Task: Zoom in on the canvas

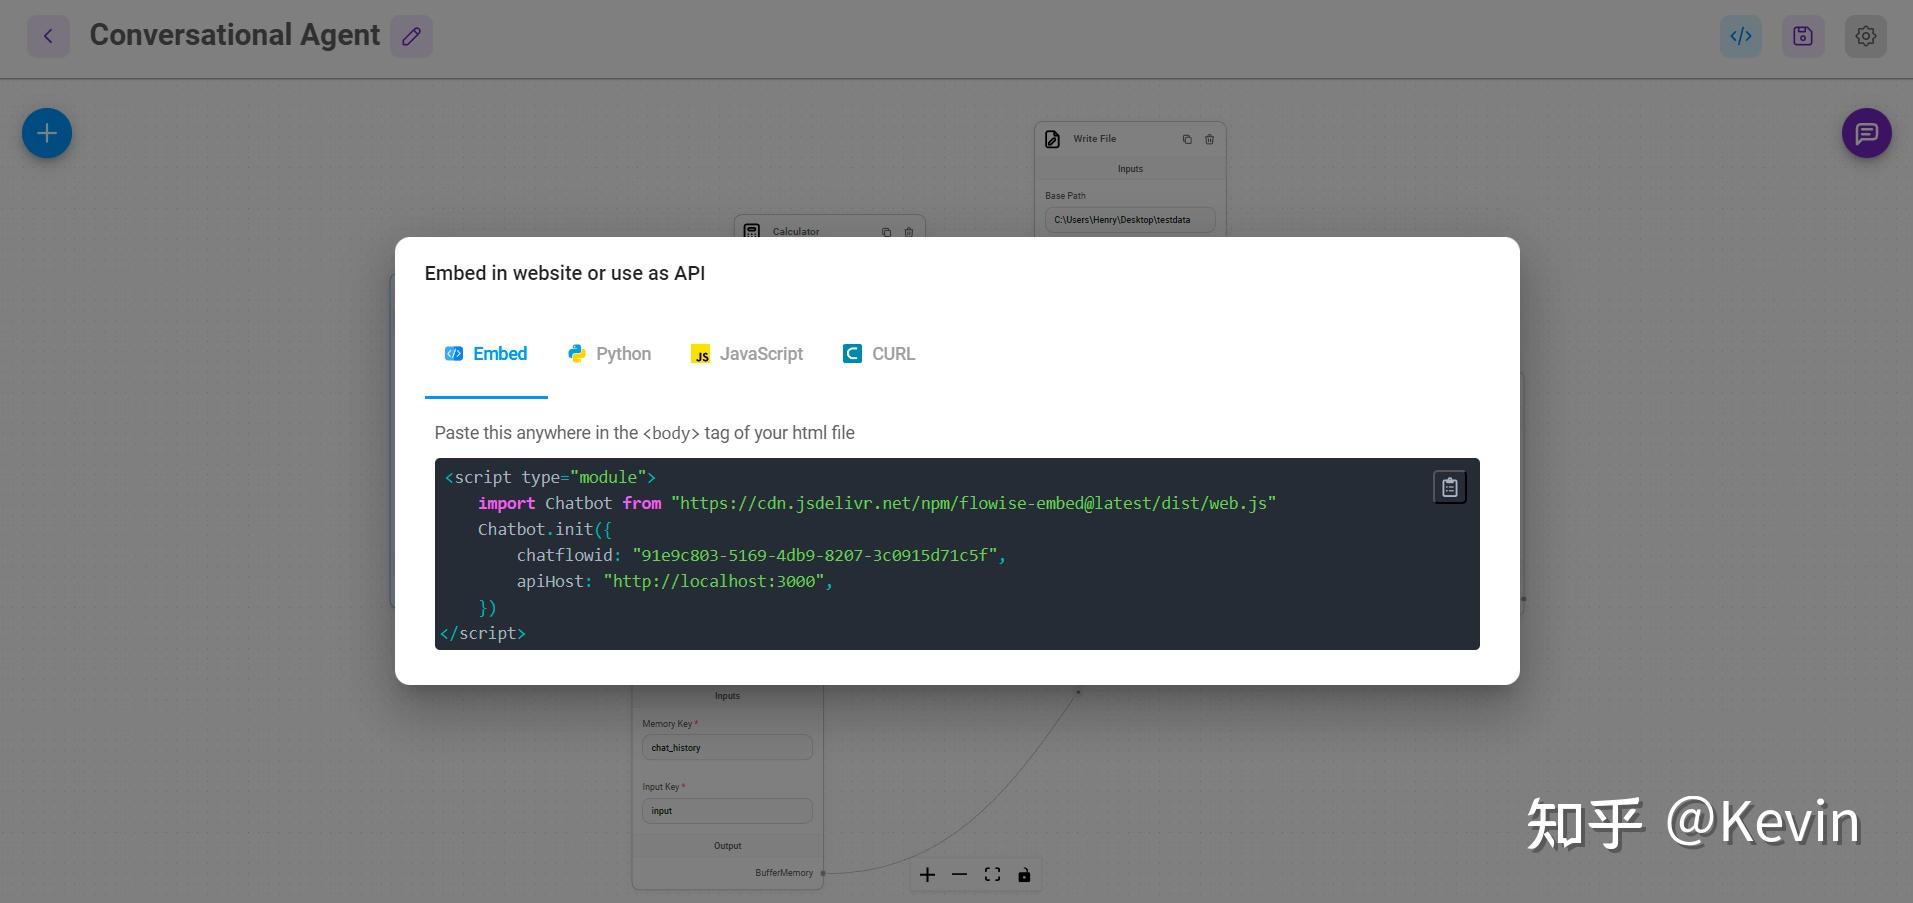Action: (927, 875)
